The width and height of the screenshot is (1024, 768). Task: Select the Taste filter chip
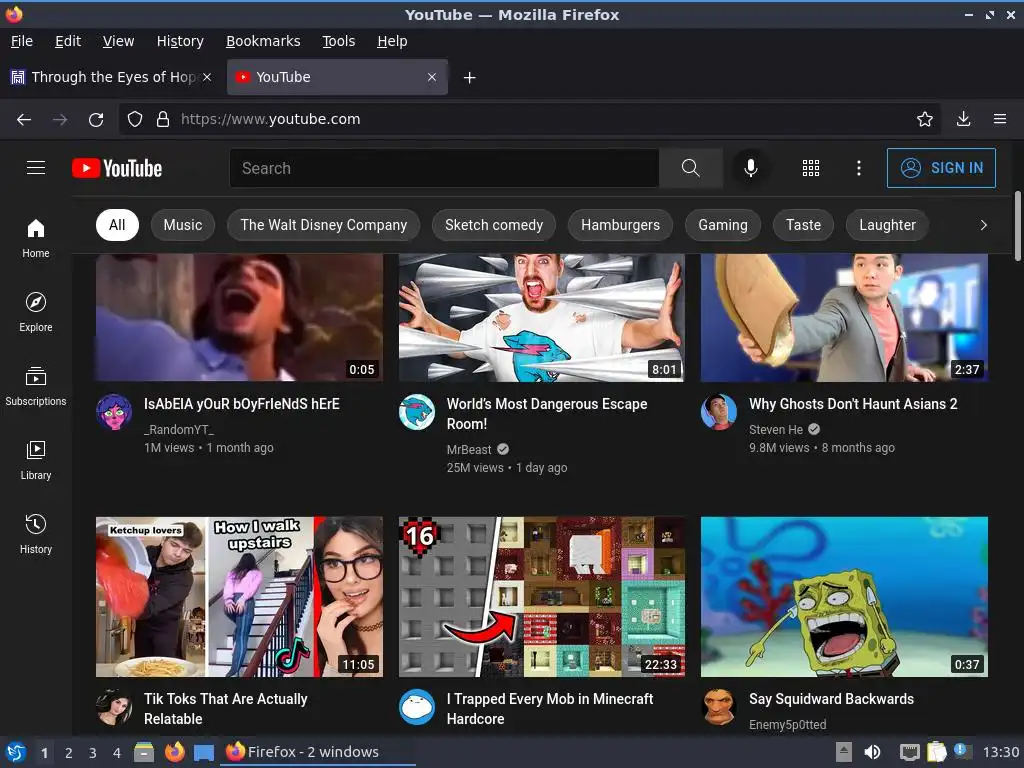coord(803,225)
